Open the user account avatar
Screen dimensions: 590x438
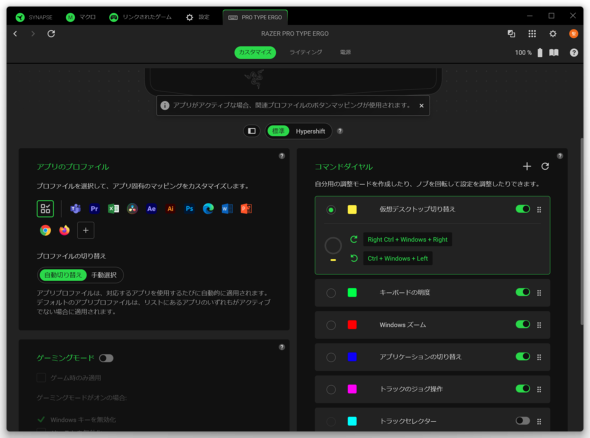point(573,34)
